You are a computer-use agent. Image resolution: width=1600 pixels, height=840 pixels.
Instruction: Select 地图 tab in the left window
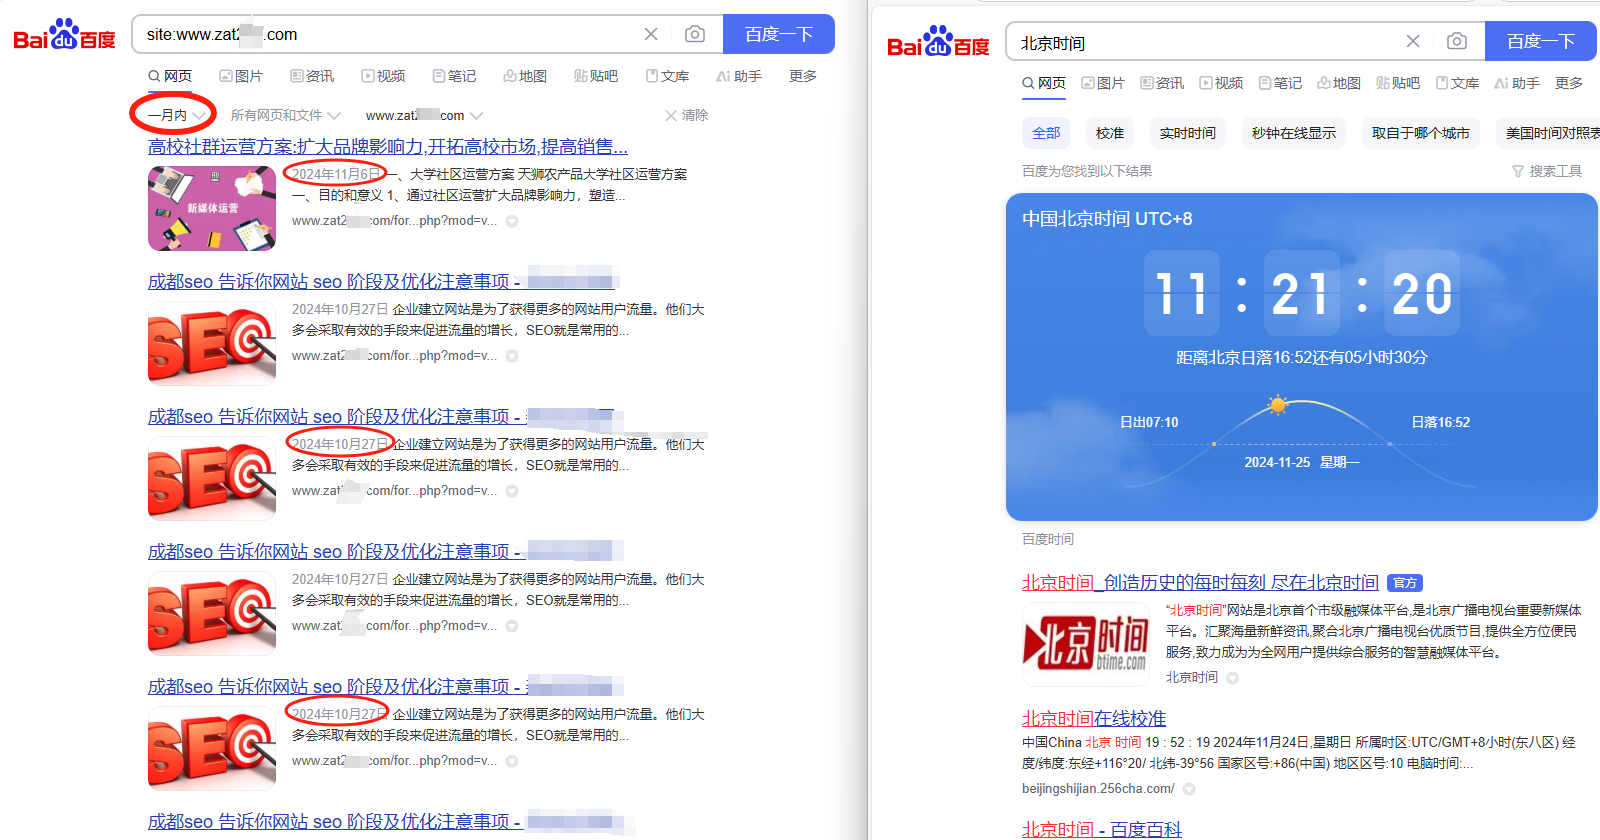coord(525,76)
